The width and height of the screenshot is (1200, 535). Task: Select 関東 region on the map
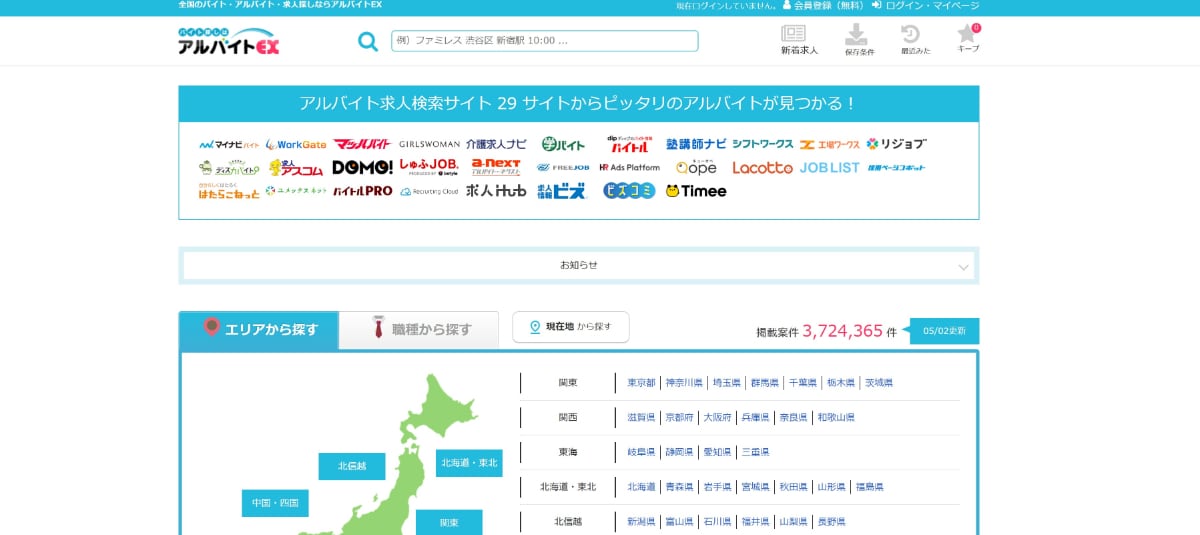(449, 523)
